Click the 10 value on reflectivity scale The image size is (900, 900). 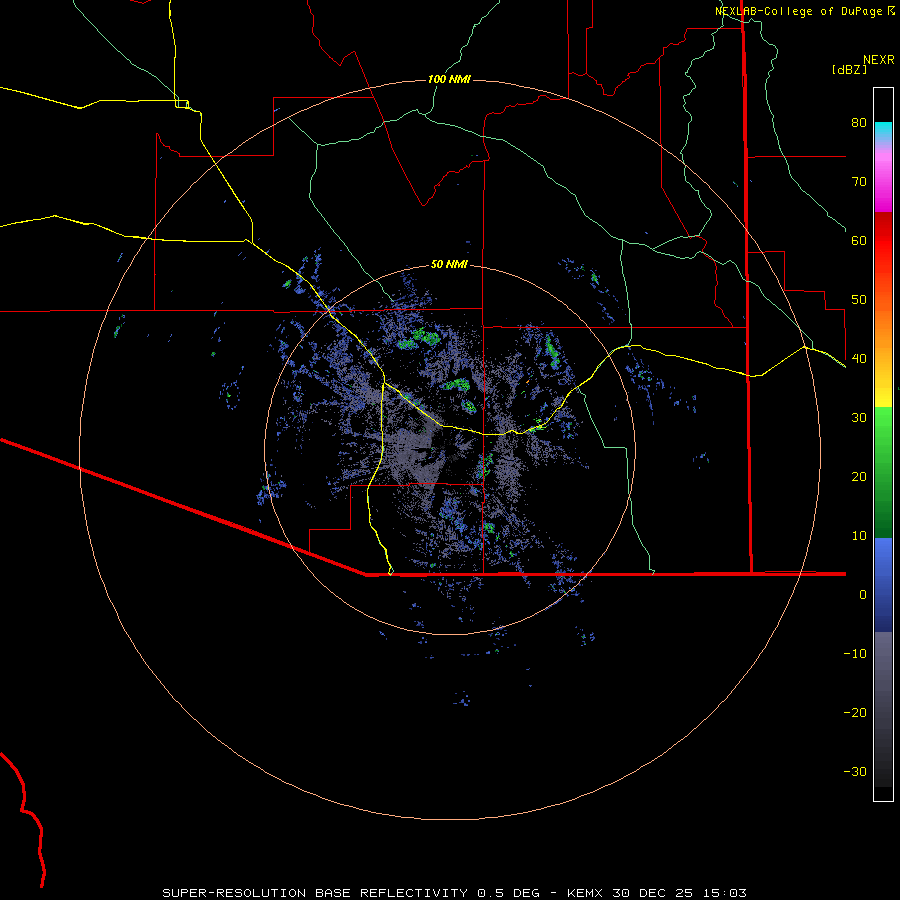point(859,536)
